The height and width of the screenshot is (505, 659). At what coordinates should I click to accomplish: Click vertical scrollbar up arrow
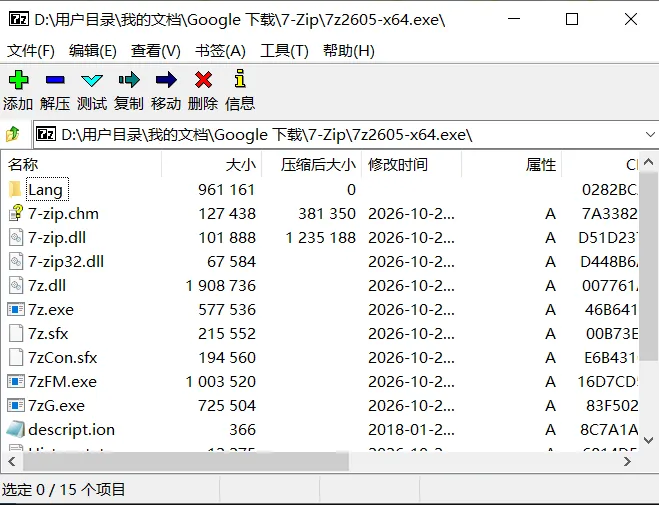[648, 162]
